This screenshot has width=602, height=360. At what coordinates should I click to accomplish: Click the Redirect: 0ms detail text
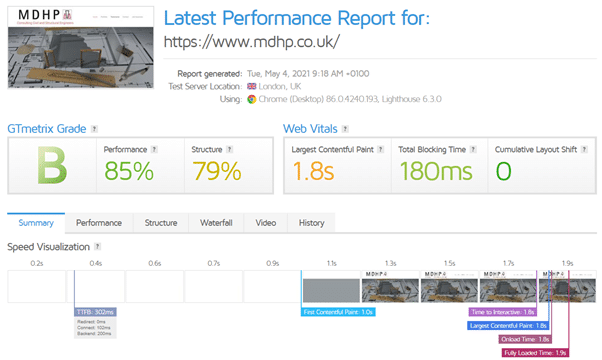(x=91, y=322)
